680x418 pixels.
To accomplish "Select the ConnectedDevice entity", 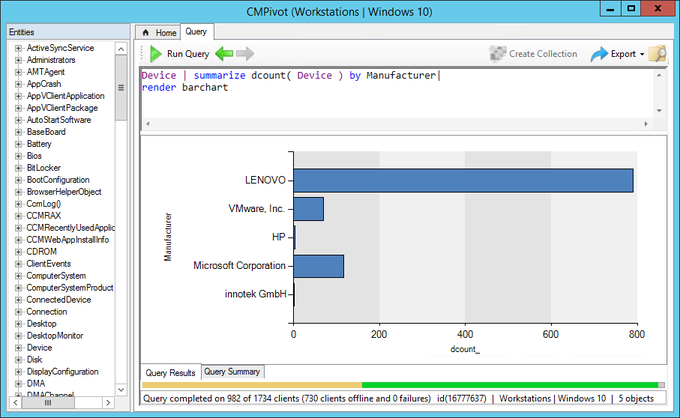I will (x=59, y=300).
